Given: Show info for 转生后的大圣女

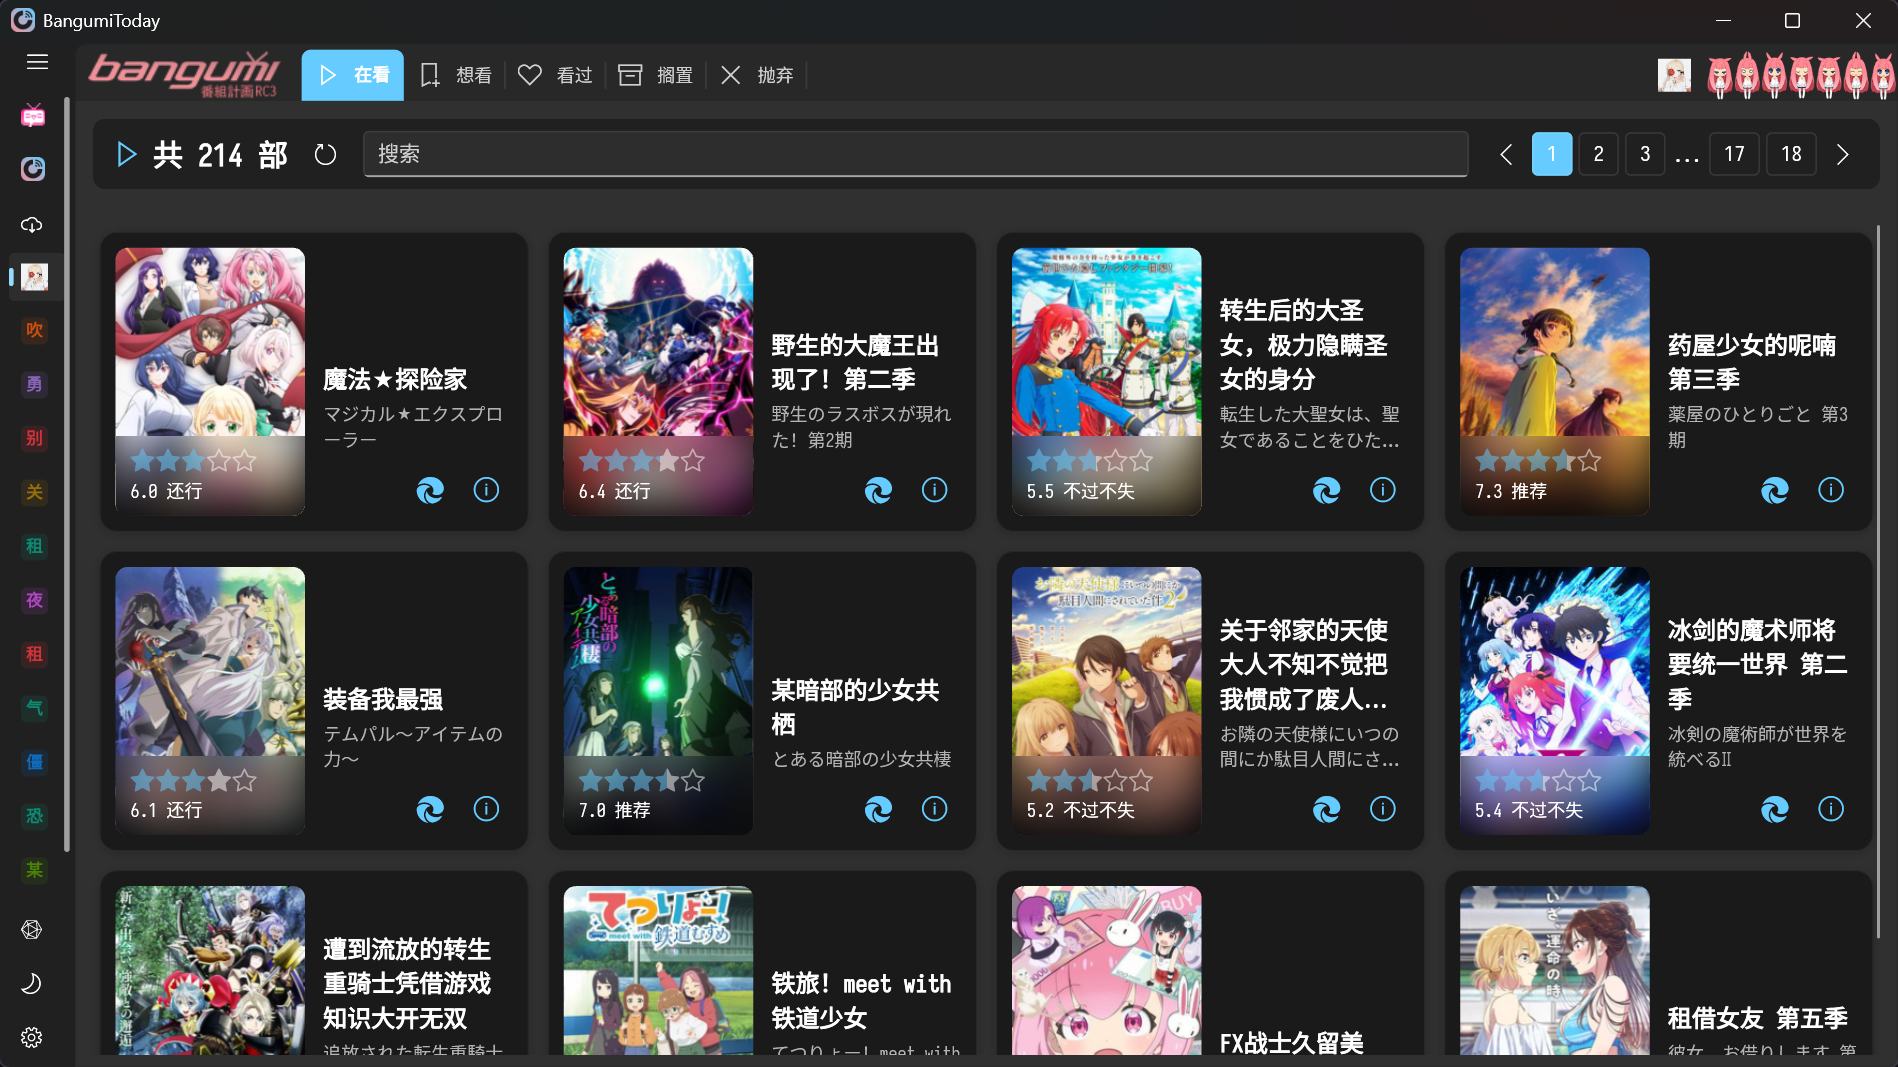Looking at the screenshot, I should click(x=1382, y=490).
